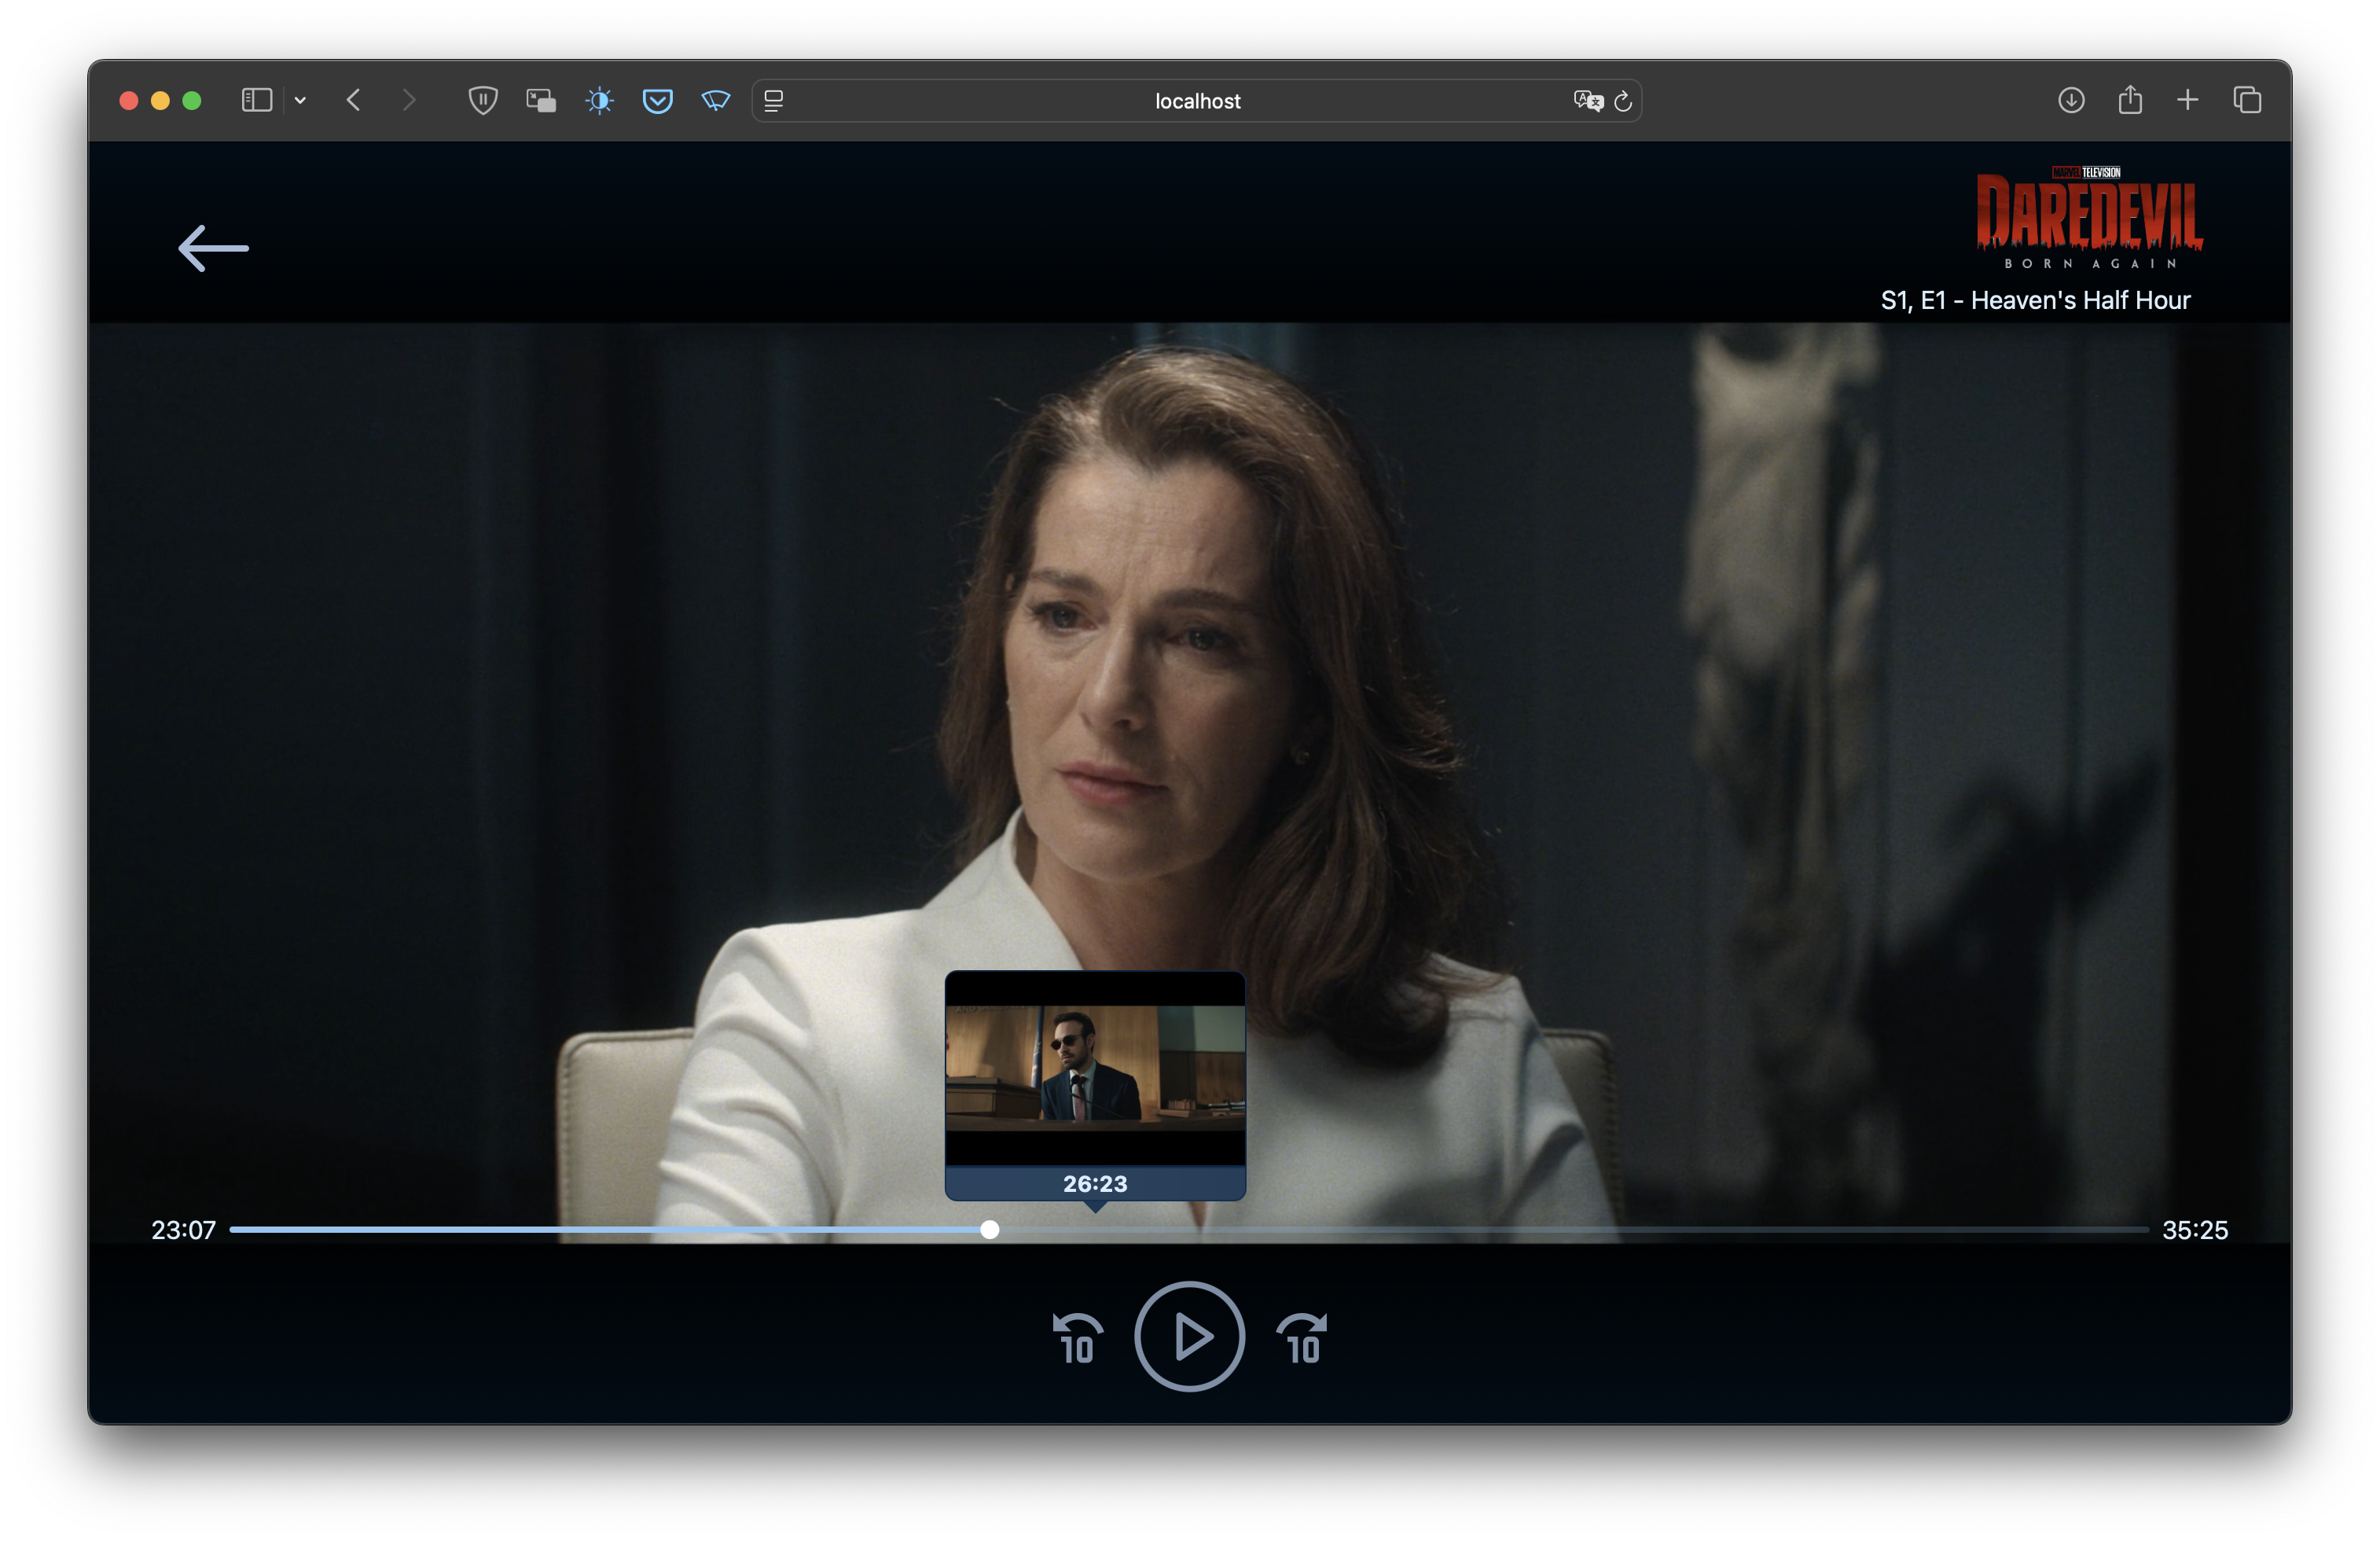Open the Pocket save extension
2380x1541 pixels.
click(x=657, y=101)
